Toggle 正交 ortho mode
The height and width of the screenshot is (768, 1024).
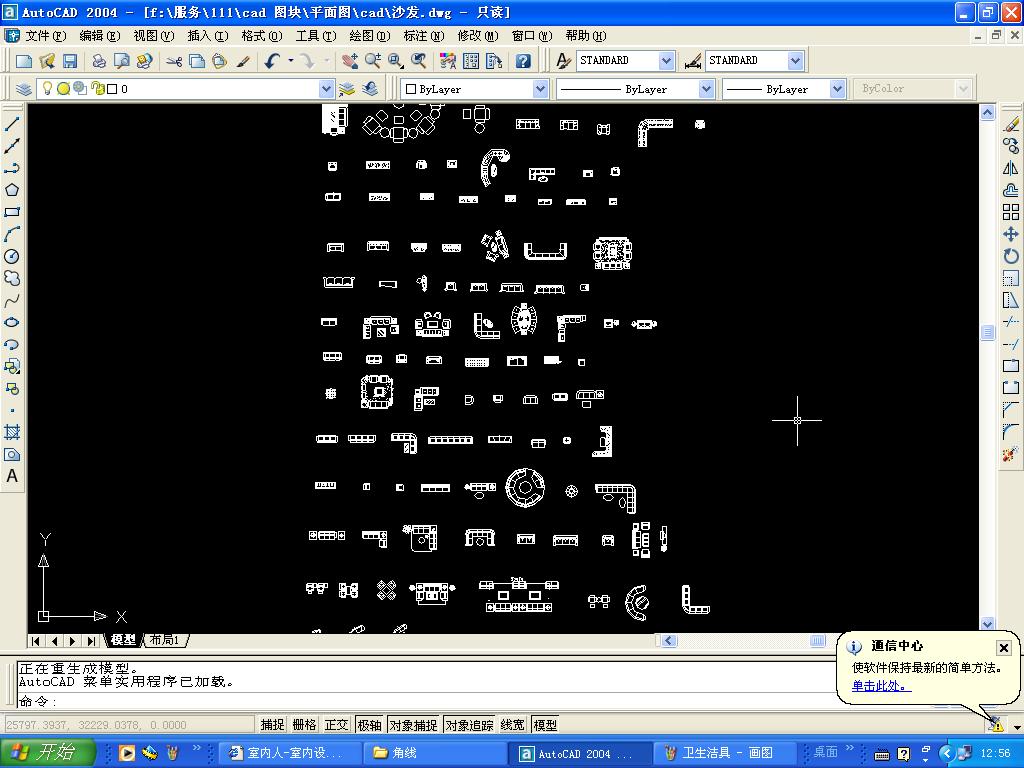point(336,725)
